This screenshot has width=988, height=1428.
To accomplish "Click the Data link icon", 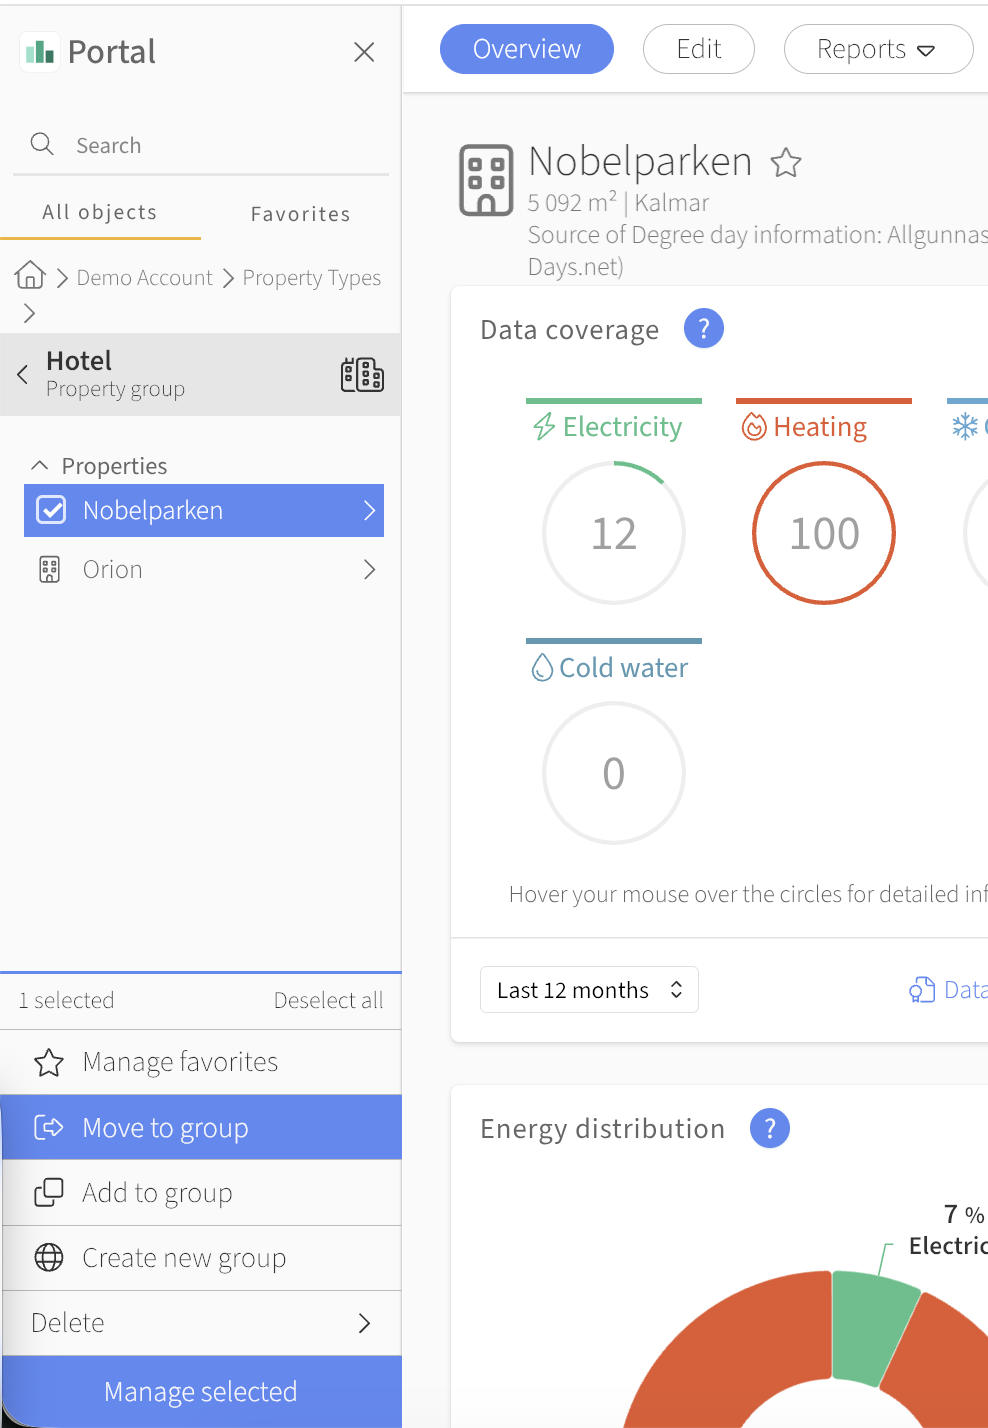I will [921, 990].
